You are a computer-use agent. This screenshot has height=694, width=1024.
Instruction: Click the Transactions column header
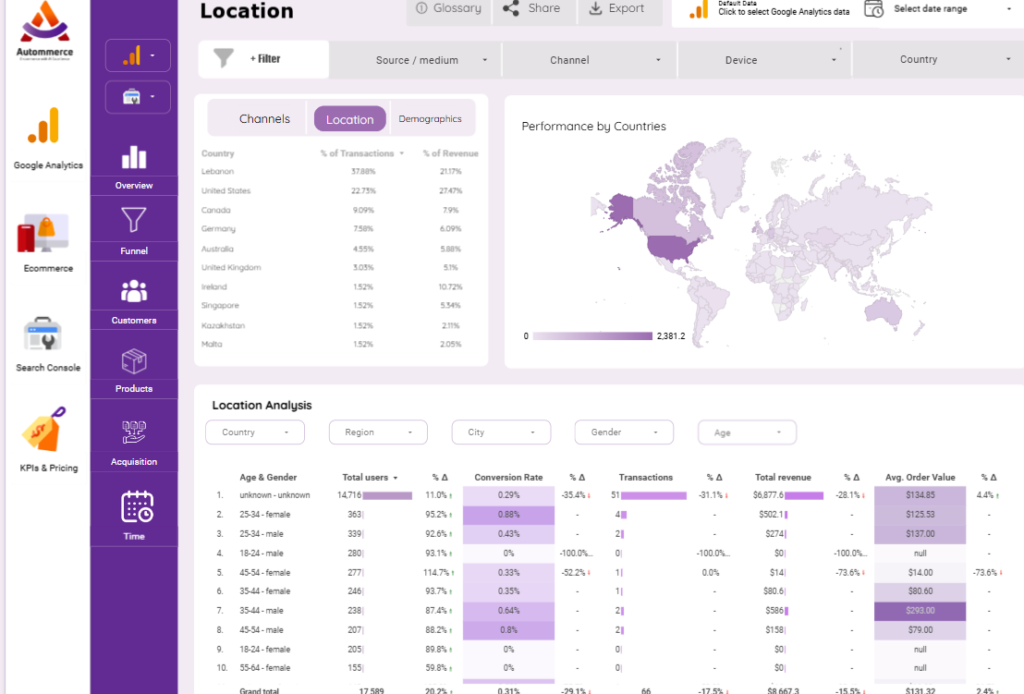pos(645,477)
